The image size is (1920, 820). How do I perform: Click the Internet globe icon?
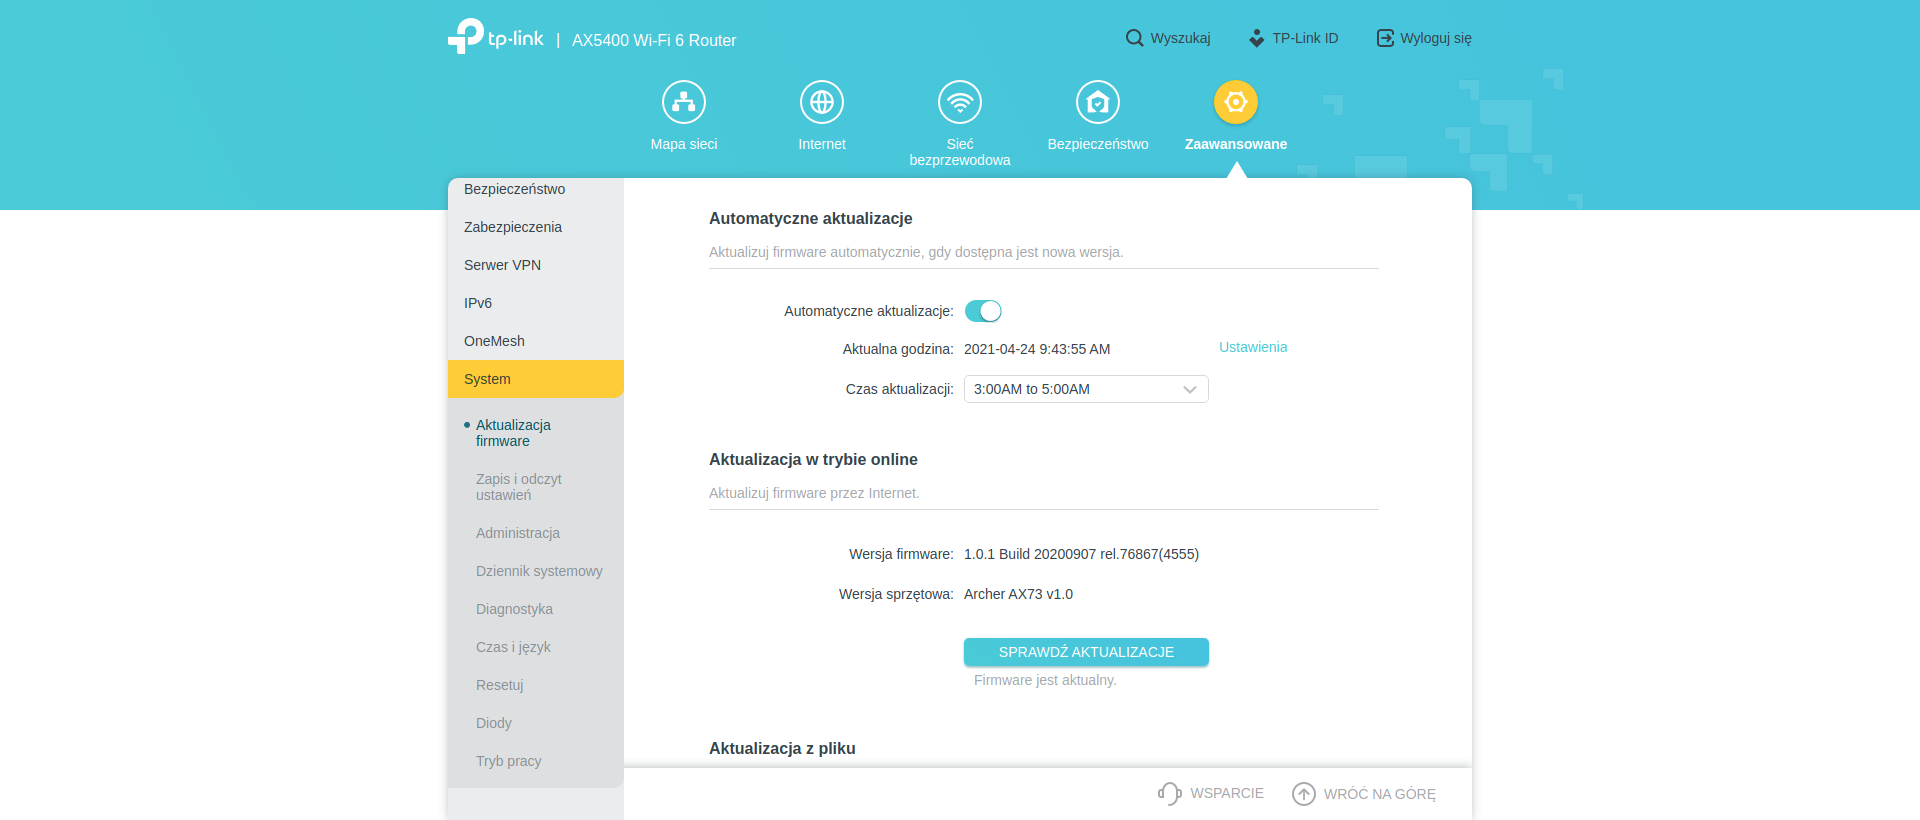821,102
